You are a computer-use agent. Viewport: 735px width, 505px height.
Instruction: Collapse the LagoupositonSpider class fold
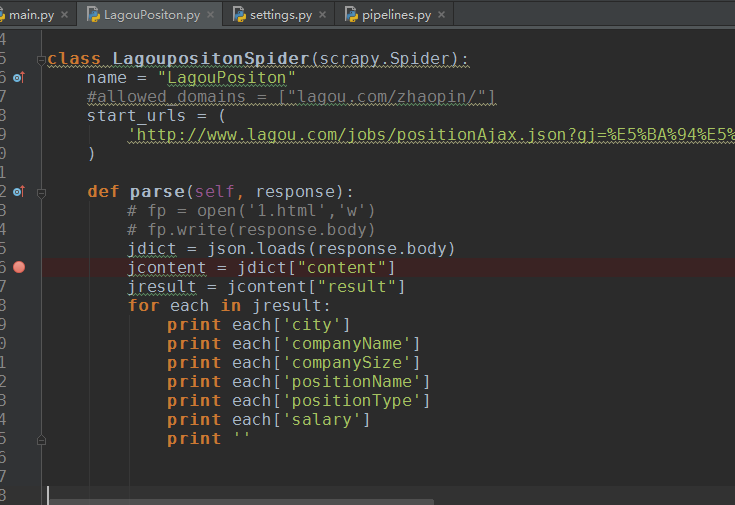(x=41, y=60)
